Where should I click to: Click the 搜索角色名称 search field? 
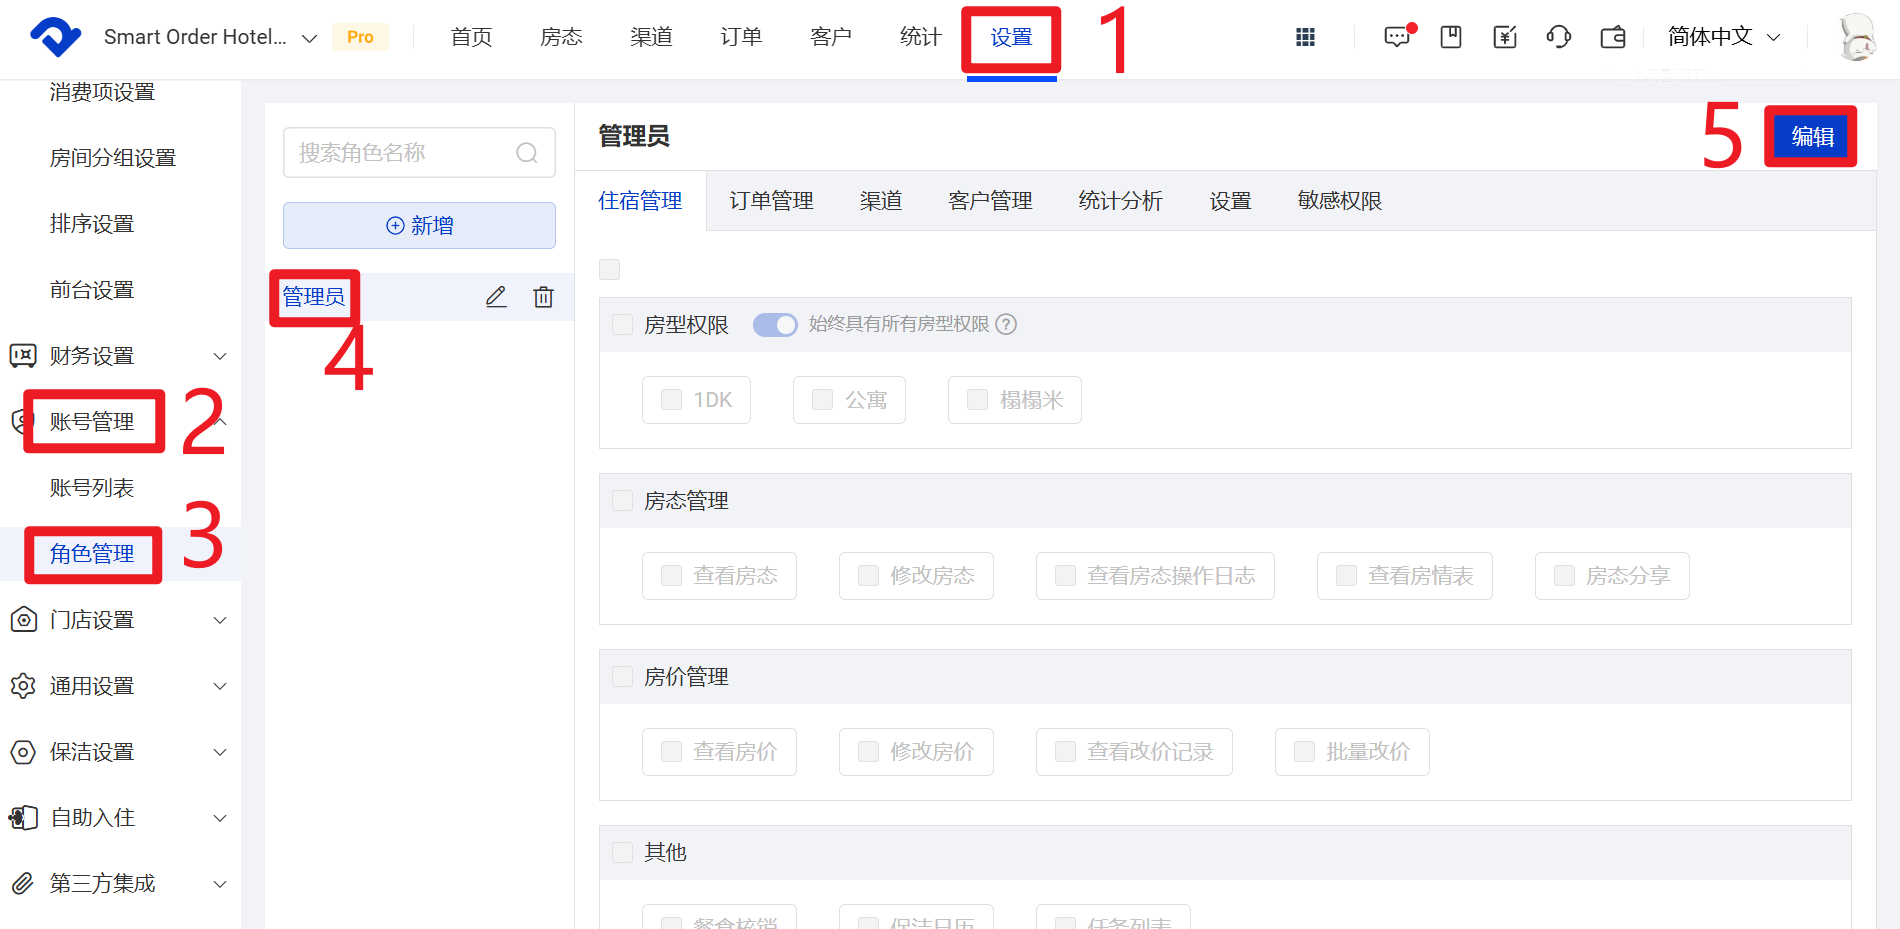point(405,153)
